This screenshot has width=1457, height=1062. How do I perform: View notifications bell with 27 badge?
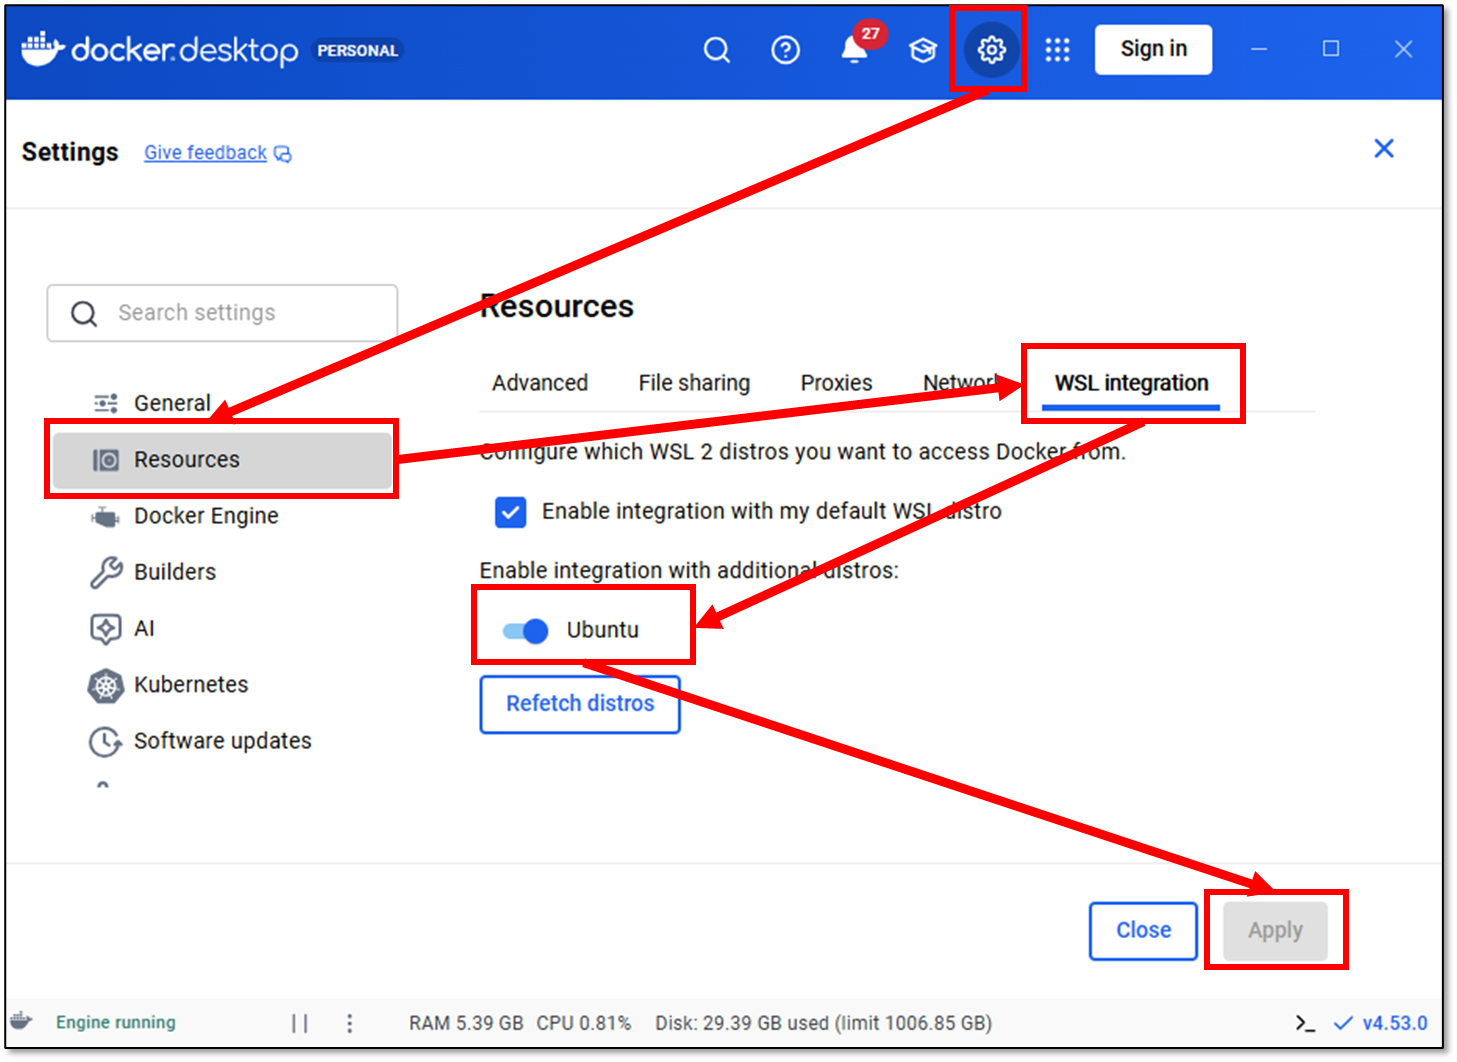tap(855, 47)
